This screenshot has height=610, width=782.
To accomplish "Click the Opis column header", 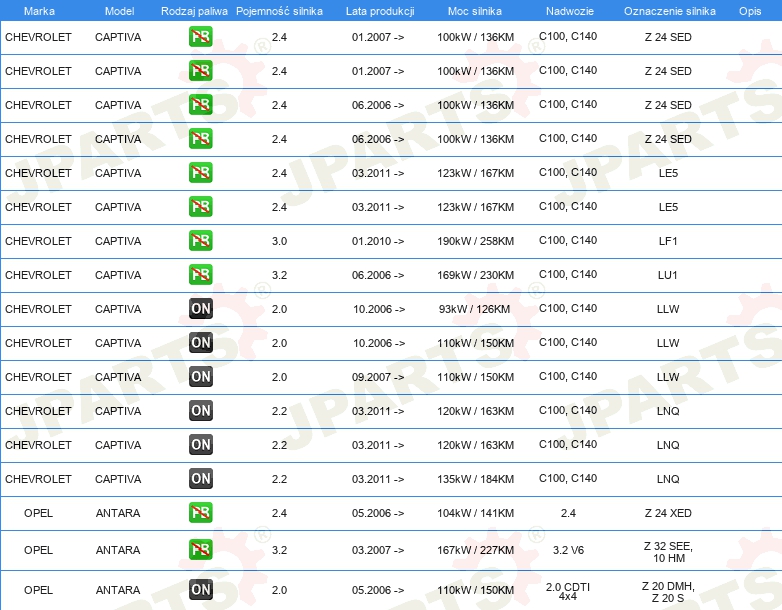I will click(x=749, y=11).
